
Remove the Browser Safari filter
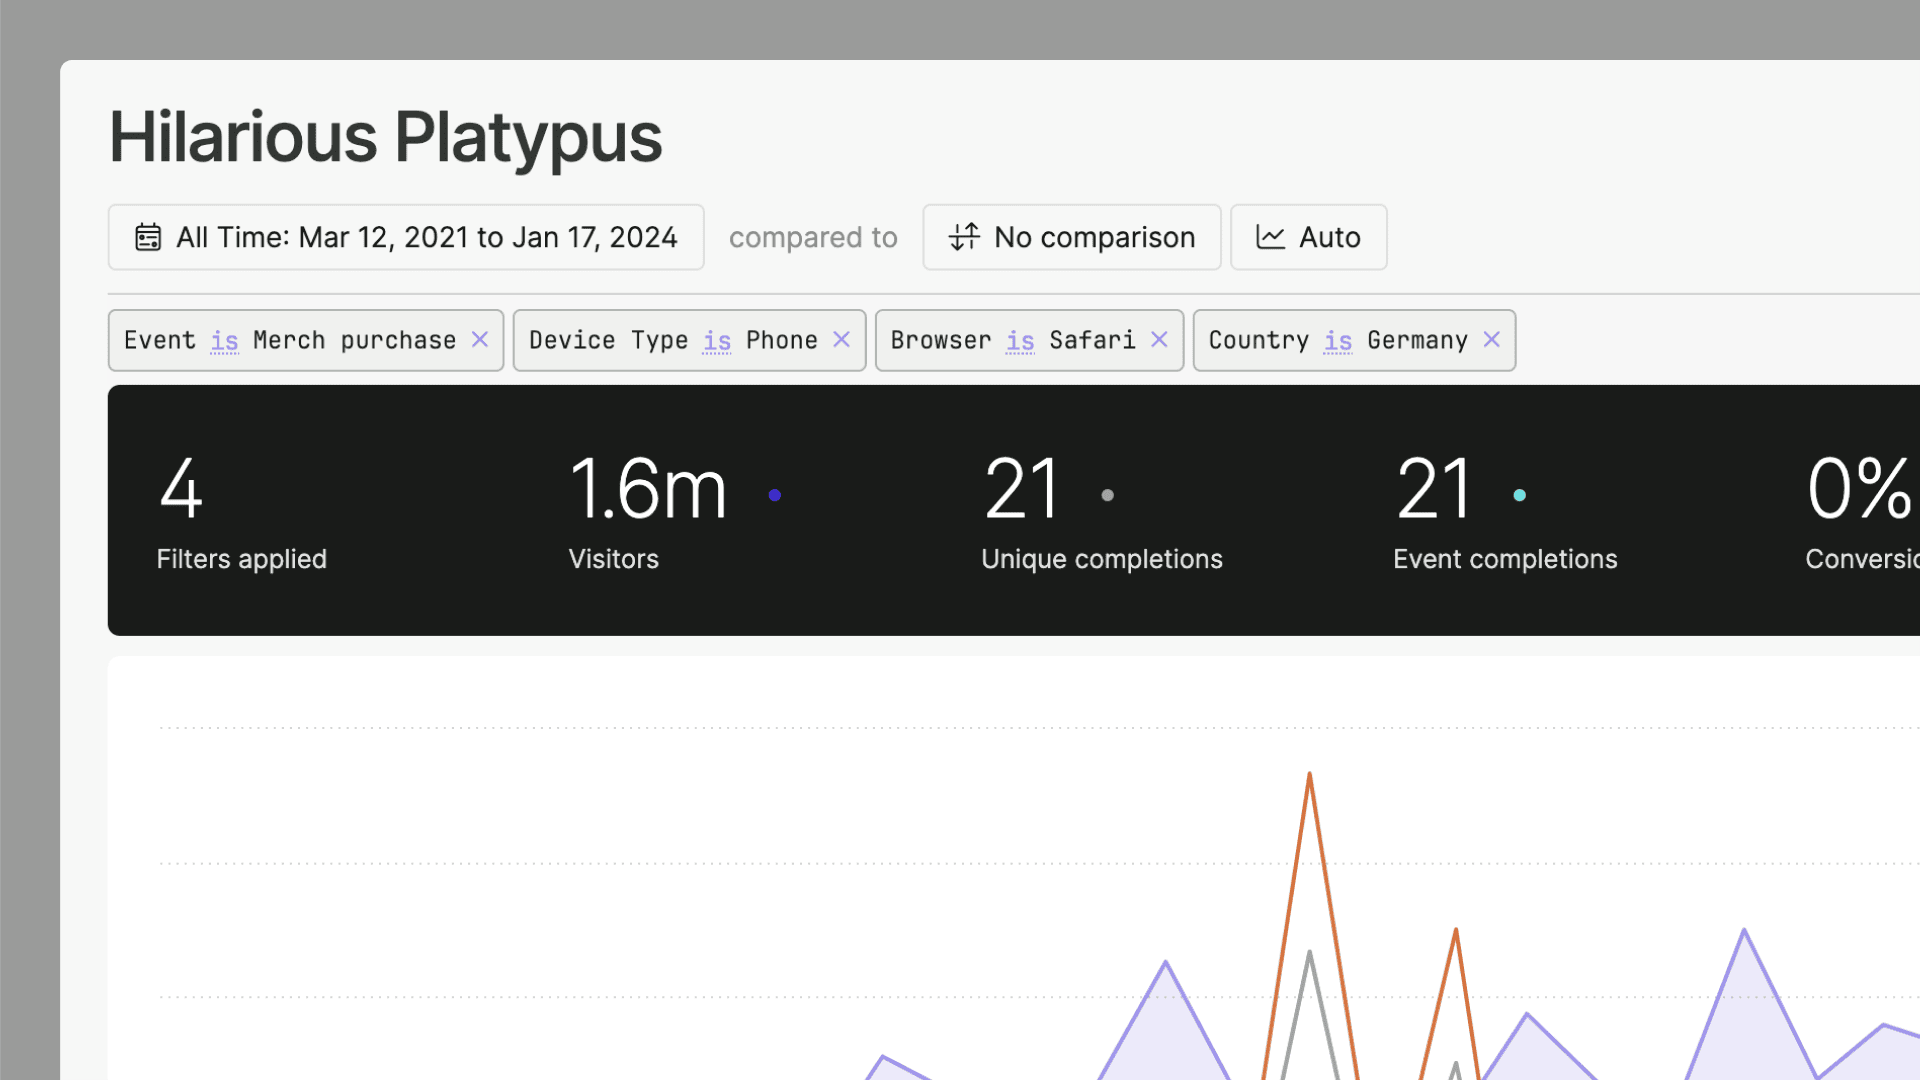[1158, 340]
